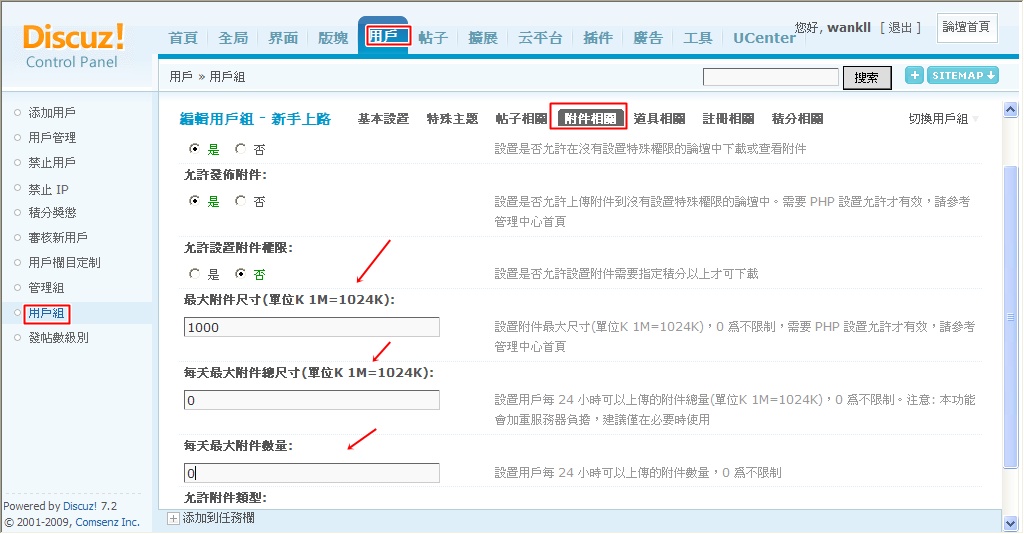Select 是 under 允許發佈附件

click(x=194, y=201)
